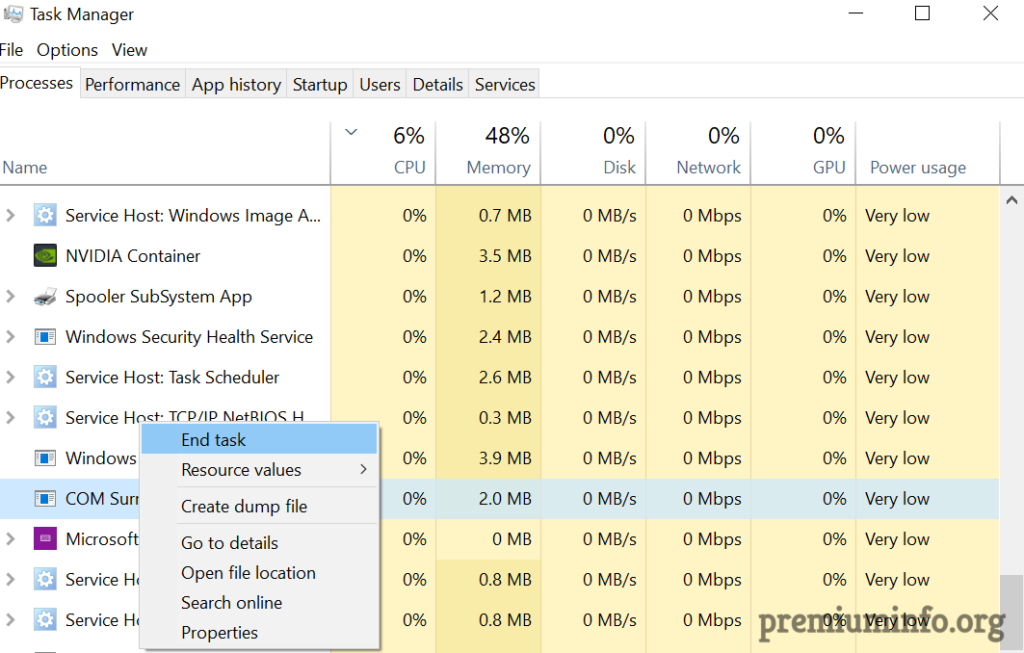
Task: Select Create dump file option
Action: tap(244, 507)
